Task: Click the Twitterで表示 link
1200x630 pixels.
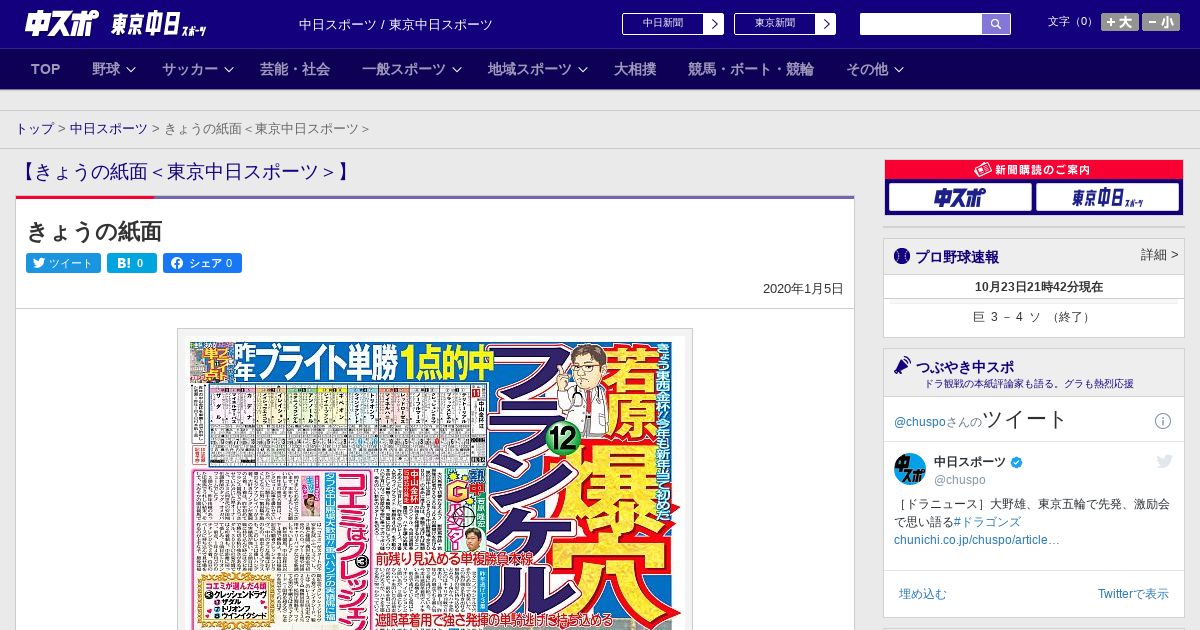Action: point(1133,594)
